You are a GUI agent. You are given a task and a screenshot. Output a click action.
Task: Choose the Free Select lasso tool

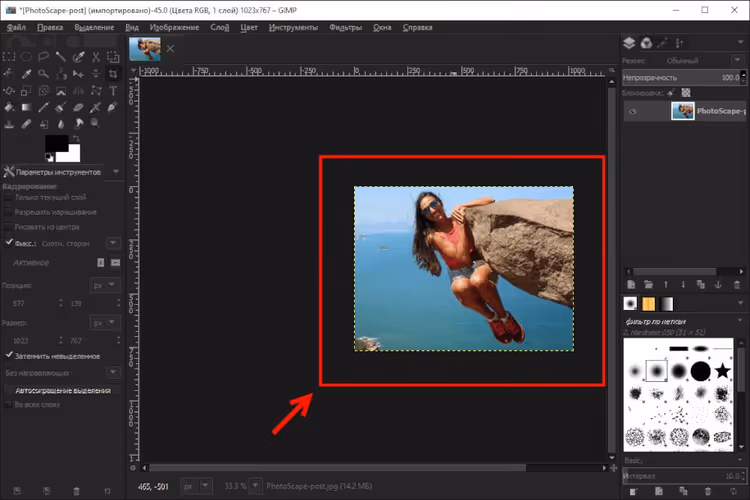(x=44, y=57)
